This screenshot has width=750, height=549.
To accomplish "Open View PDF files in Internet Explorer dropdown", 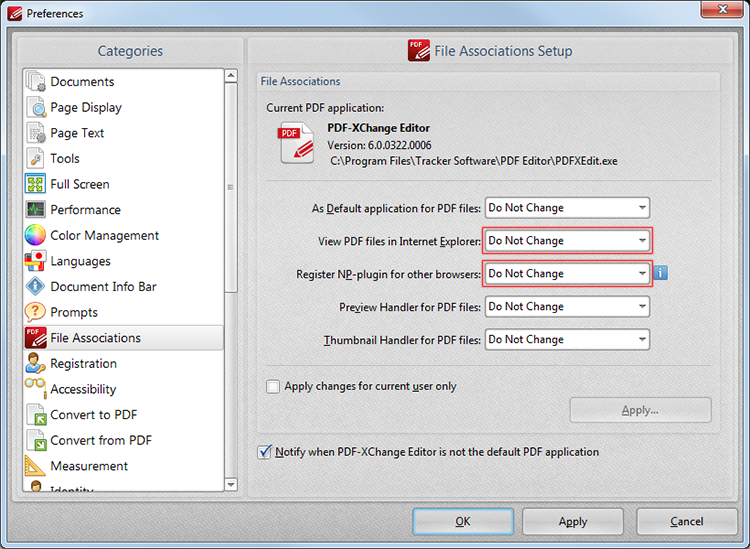I will 567,241.
